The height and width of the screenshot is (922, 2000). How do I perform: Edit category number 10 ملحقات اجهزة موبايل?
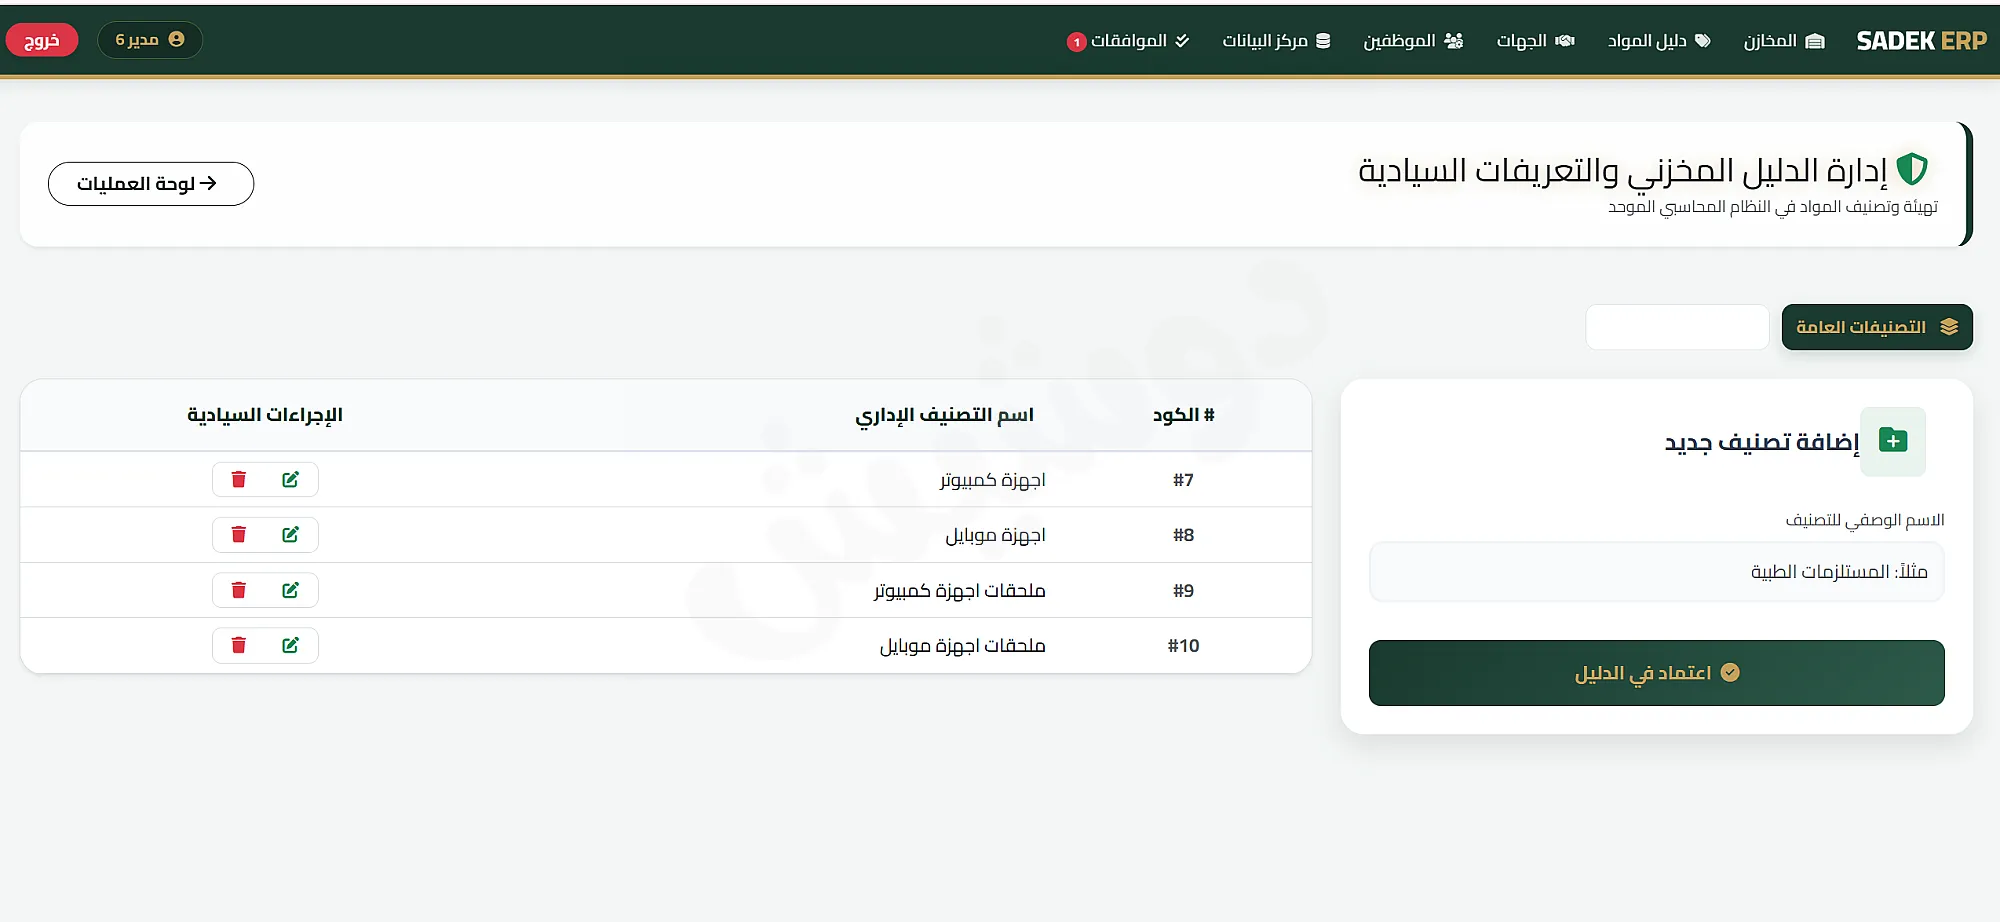(290, 645)
